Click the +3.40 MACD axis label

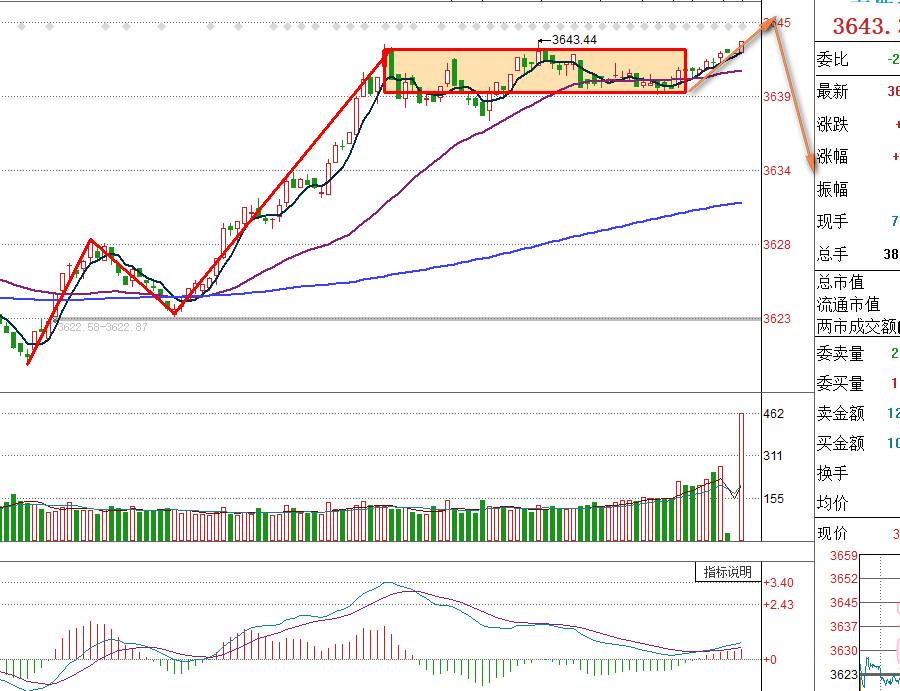[778, 583]
